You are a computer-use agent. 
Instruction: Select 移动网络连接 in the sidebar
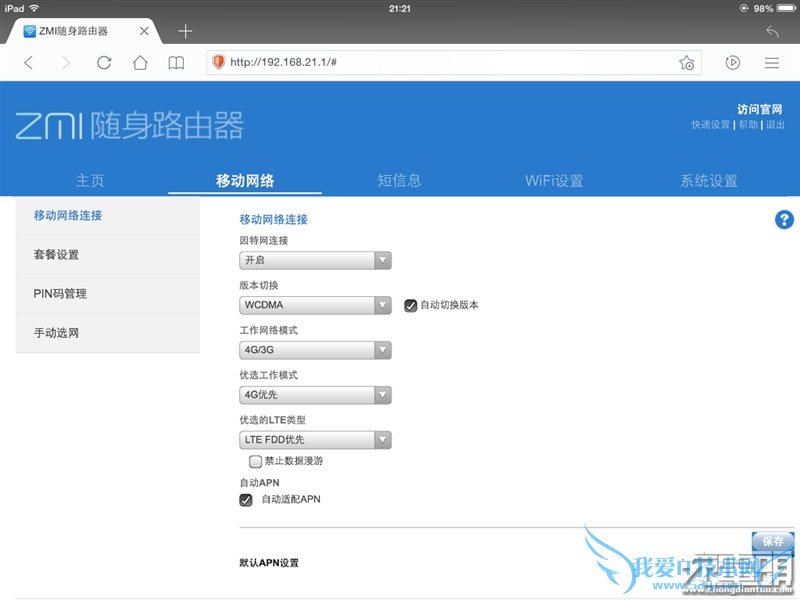point(108,216)
